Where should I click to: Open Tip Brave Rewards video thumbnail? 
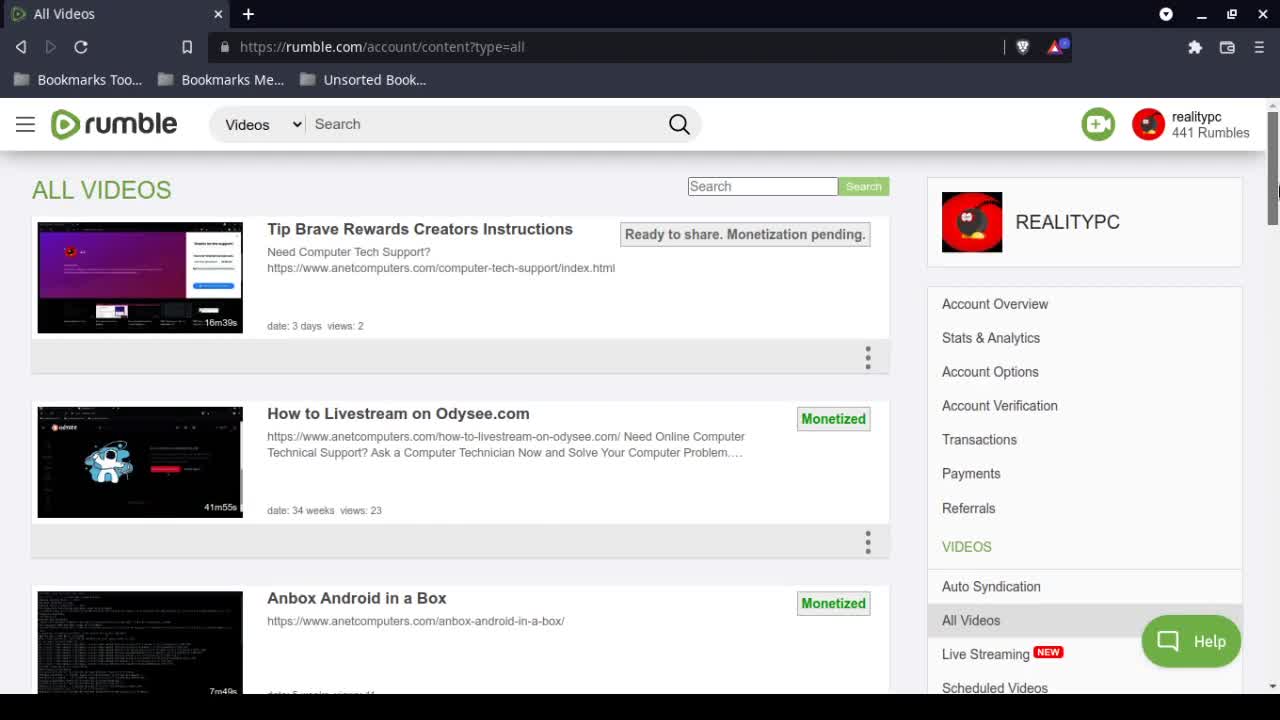click(140, 278)
